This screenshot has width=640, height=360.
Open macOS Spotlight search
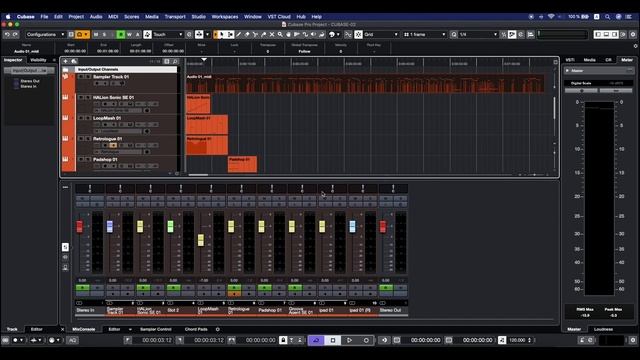pyautogui.click(x=607, y=17)
